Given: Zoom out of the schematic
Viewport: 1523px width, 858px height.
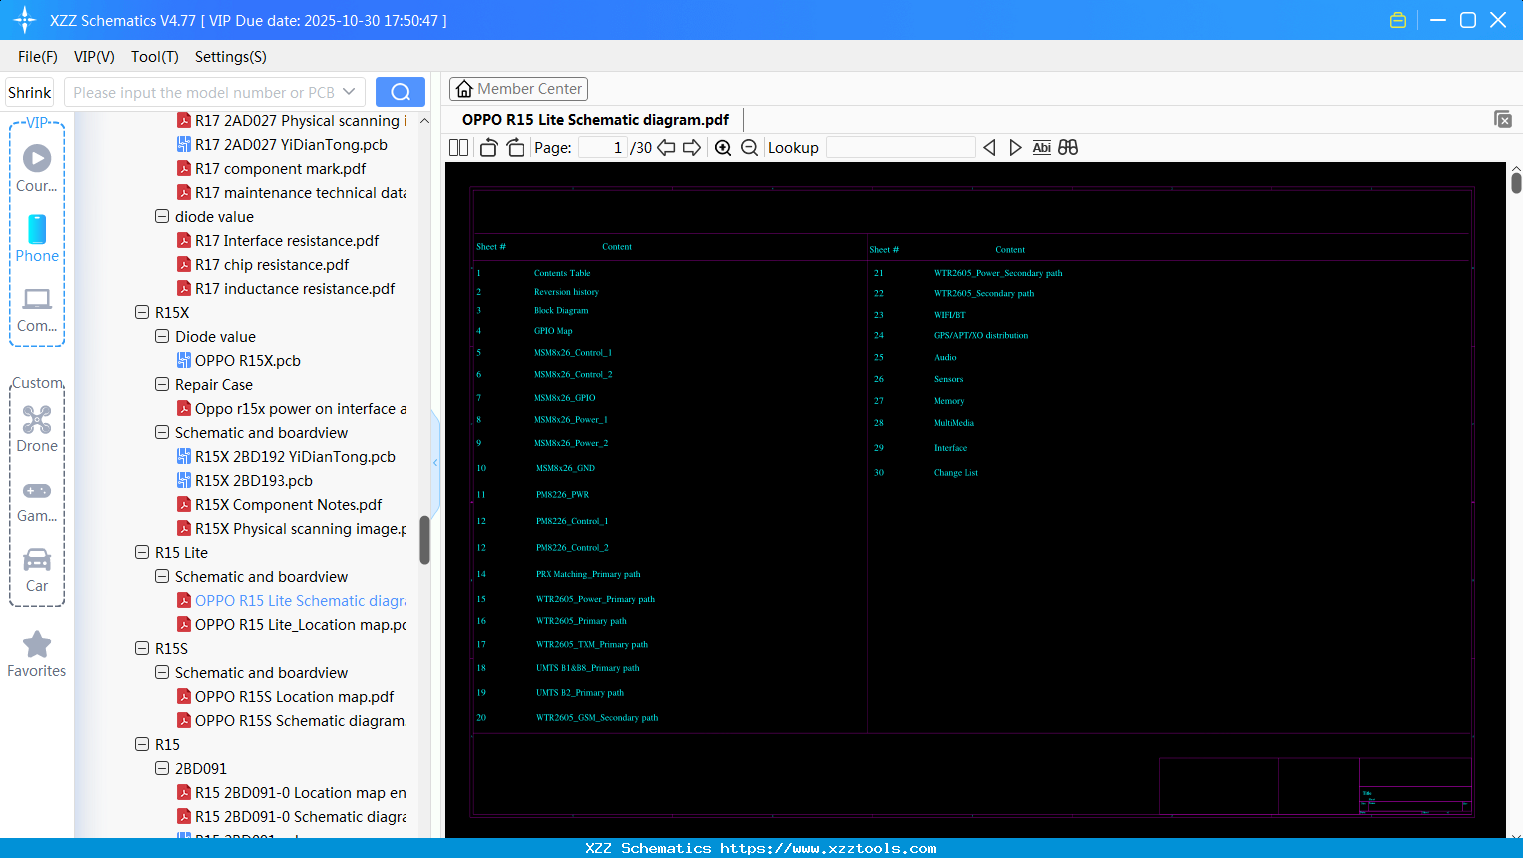Looking at the screenshot, I should click(x=749, y=148).
